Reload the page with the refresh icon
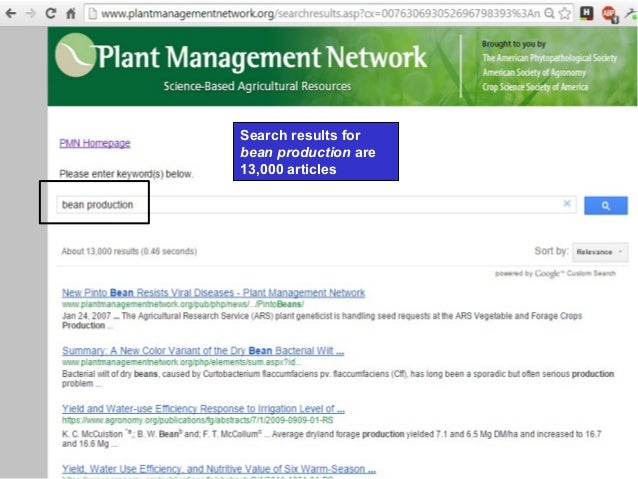This screenshot has width=638, height=479. (50, 13)
